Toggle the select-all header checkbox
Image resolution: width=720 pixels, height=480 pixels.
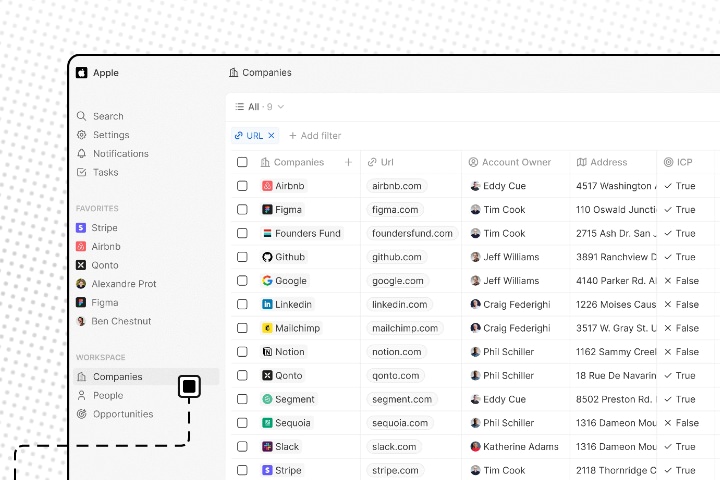(x=242, y=162)
